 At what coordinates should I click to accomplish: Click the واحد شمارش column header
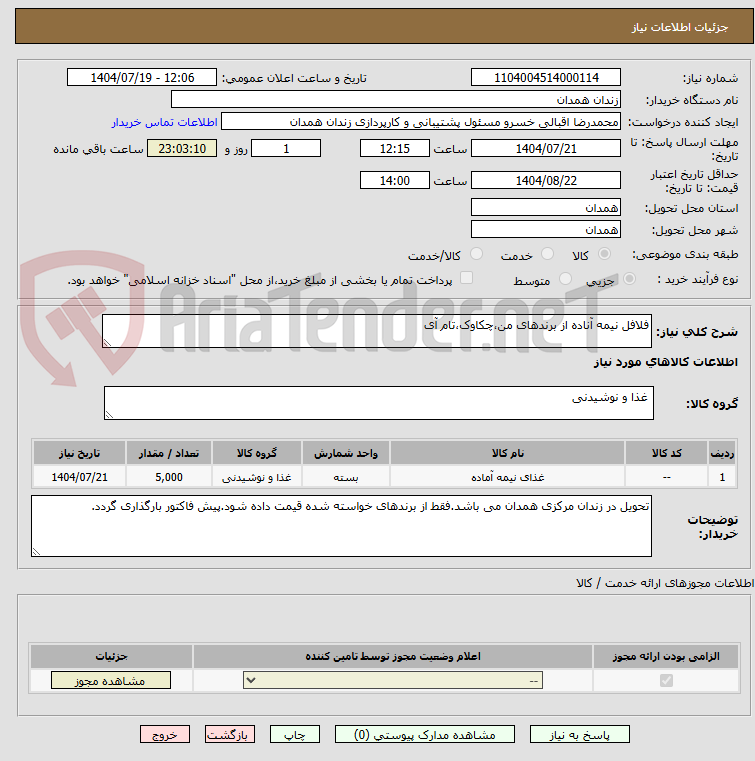(x=345, y=453)
